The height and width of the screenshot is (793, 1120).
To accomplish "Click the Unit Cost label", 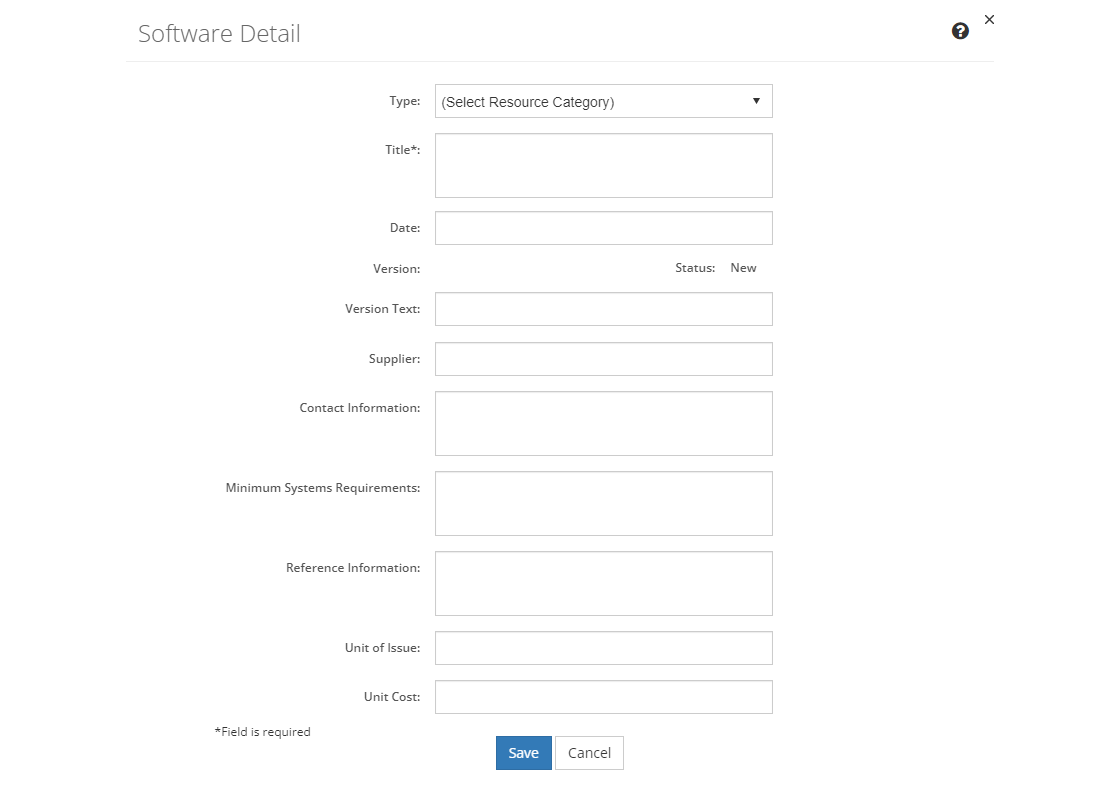I will [392, 697].
